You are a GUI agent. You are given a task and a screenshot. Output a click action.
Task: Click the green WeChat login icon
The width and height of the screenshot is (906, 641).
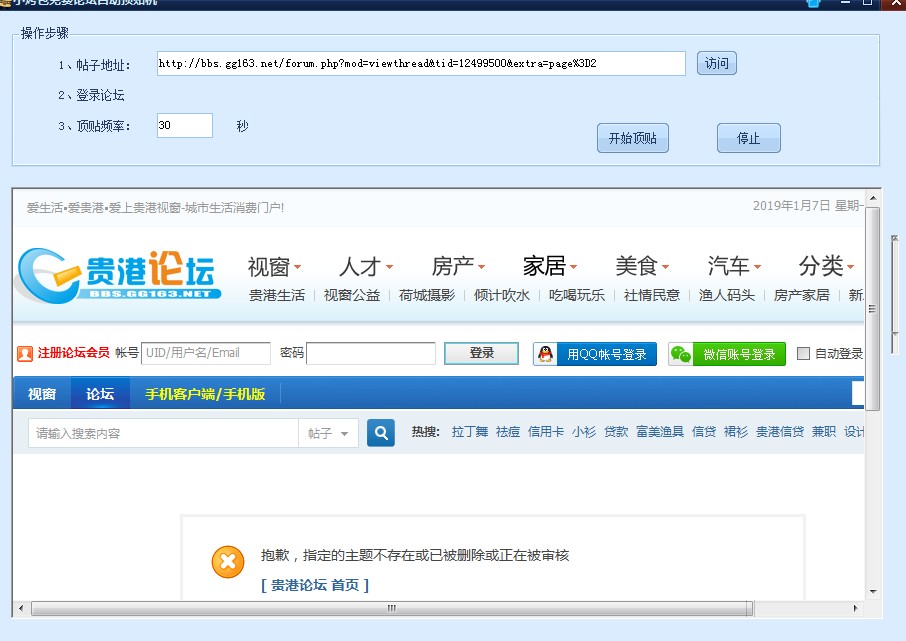coord(681,354)
